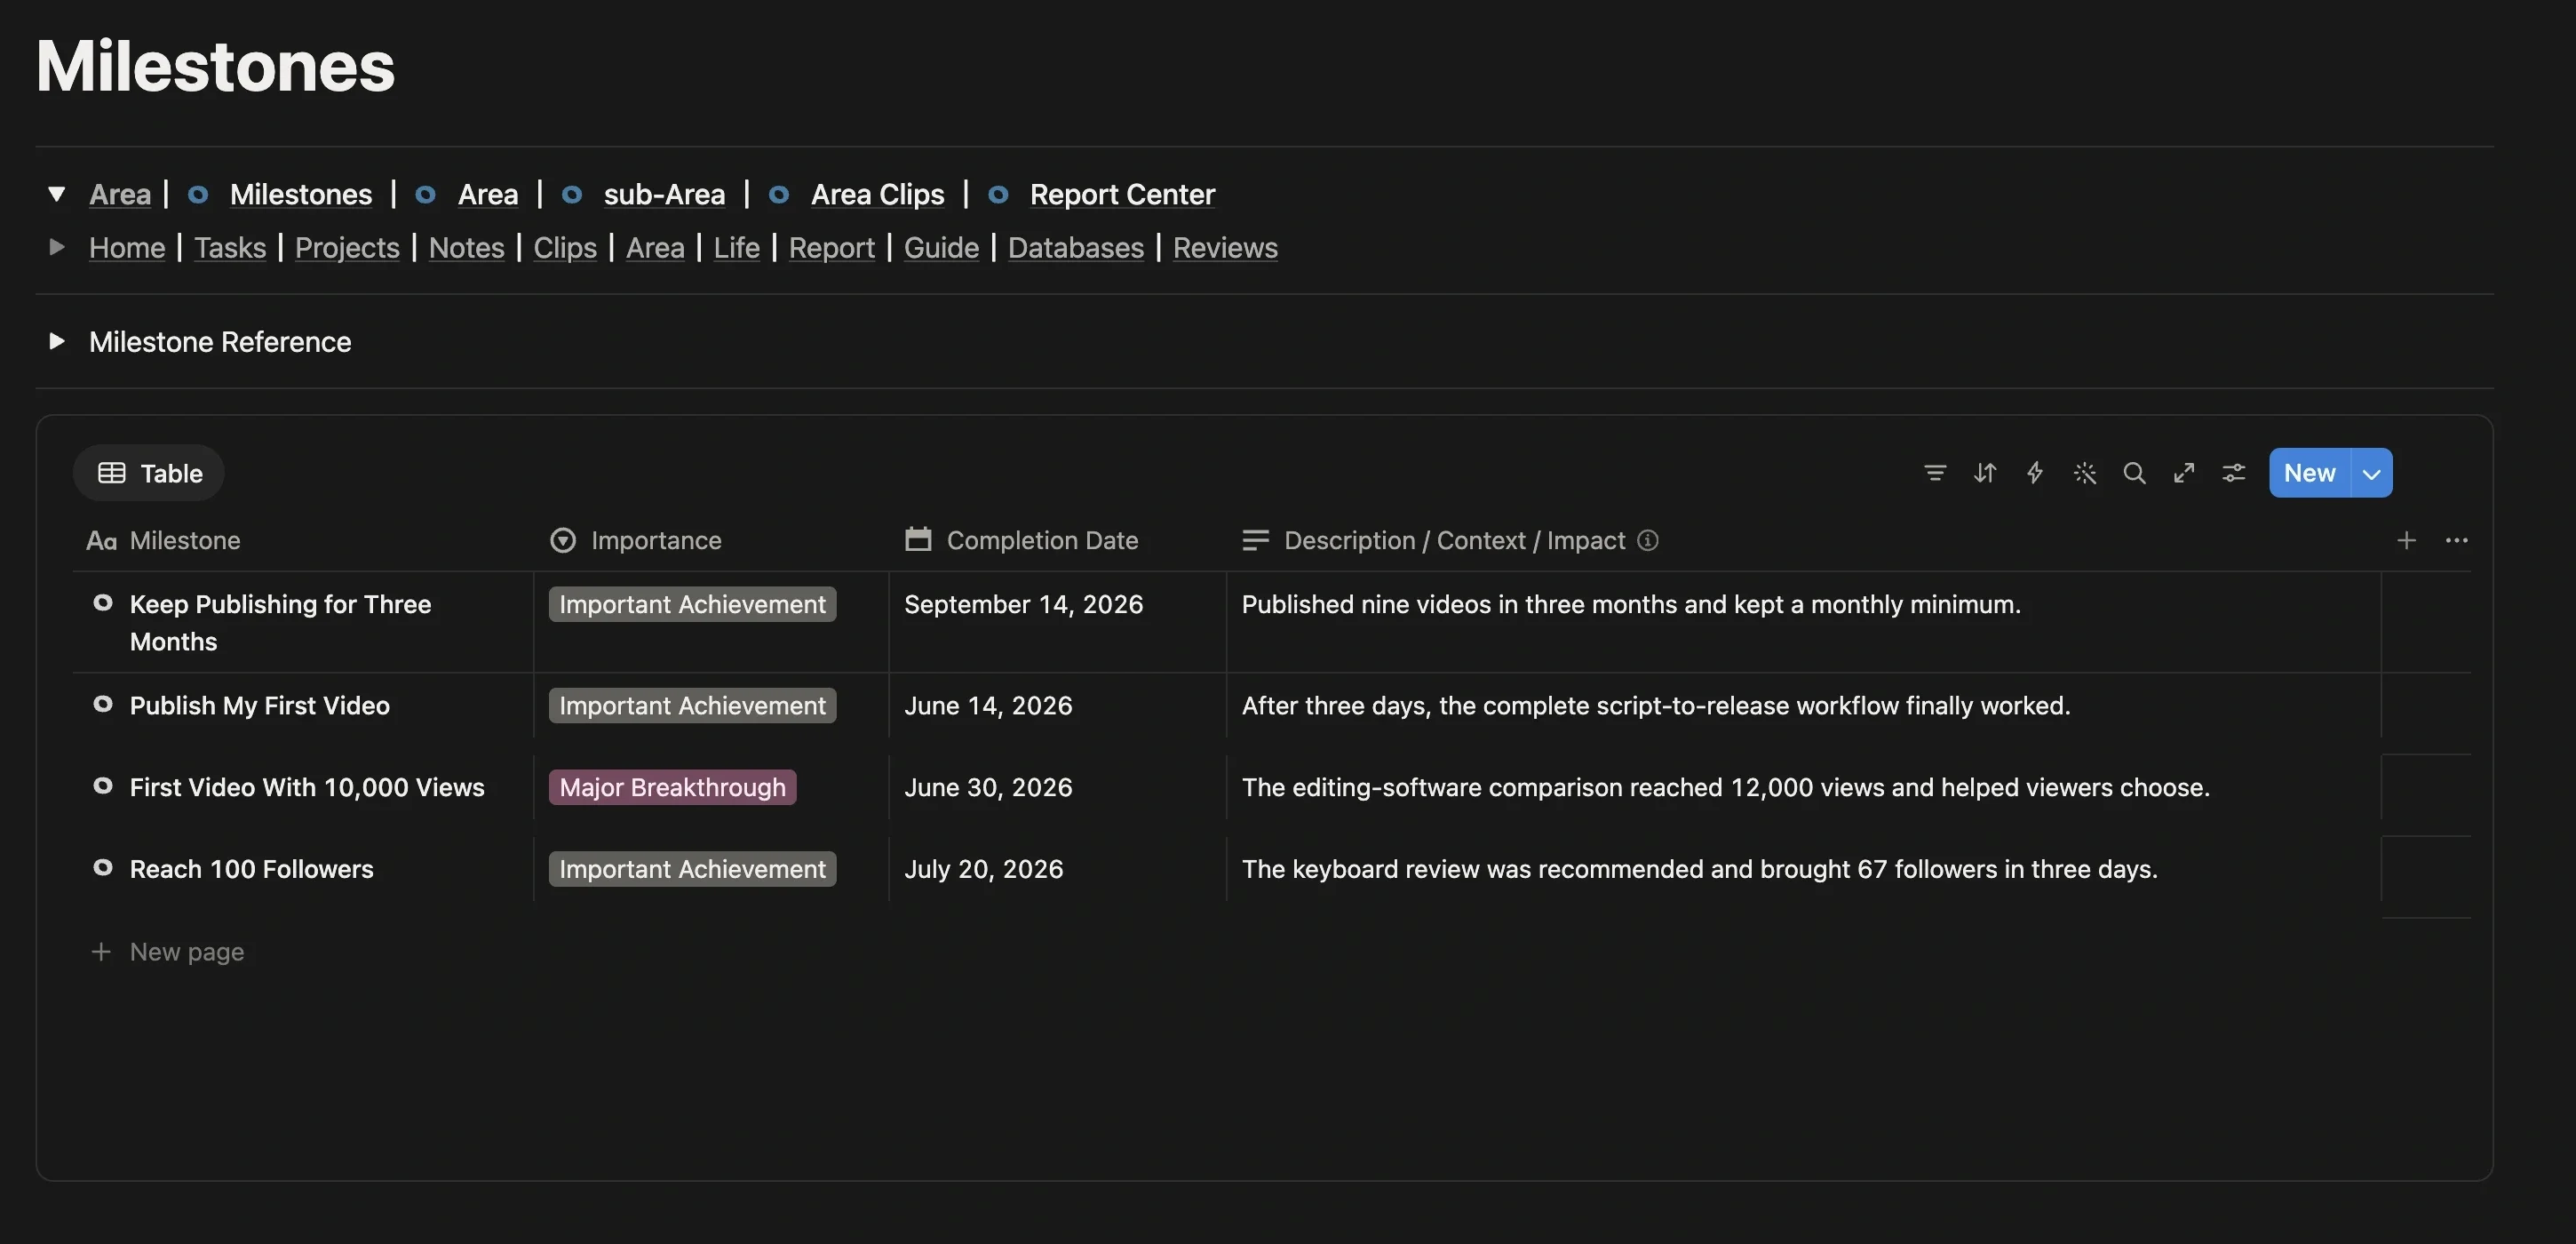Click the blue New button
2576x1244 pixels.
pos(2309,473)
